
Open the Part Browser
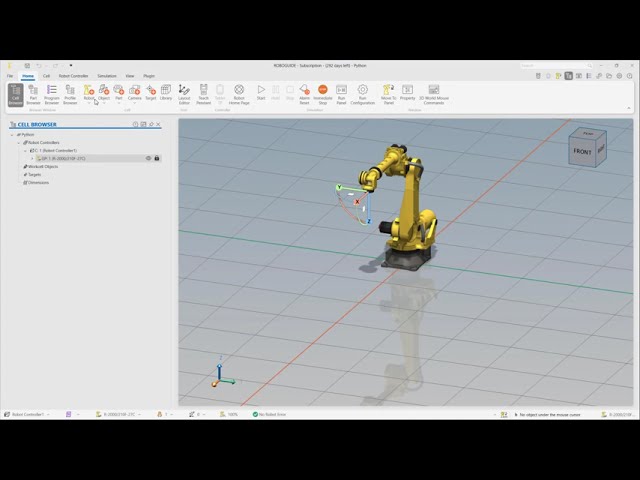(33, 94)
